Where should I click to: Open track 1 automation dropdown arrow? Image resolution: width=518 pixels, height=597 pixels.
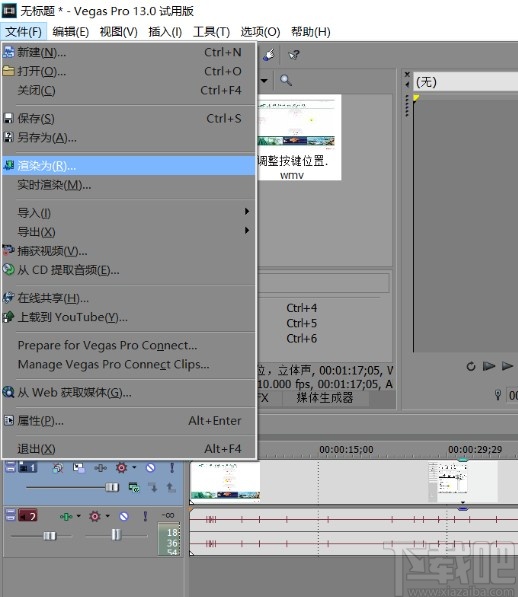134,467
